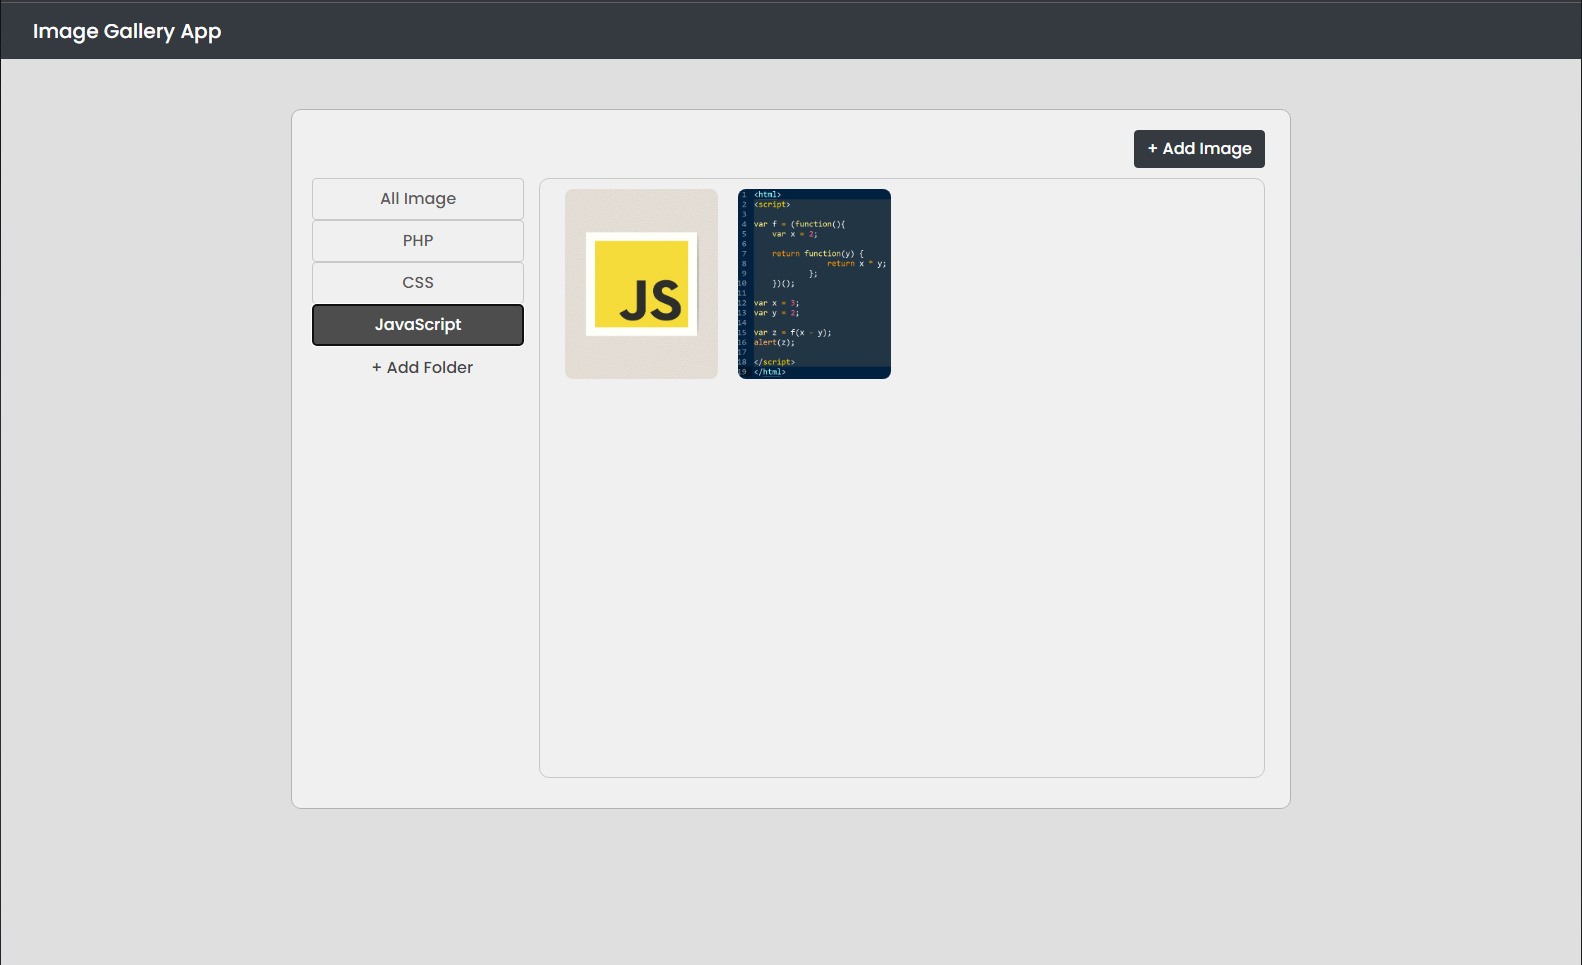Open the PHP folder
This screenshot has width=1582, height=965.
418,241
